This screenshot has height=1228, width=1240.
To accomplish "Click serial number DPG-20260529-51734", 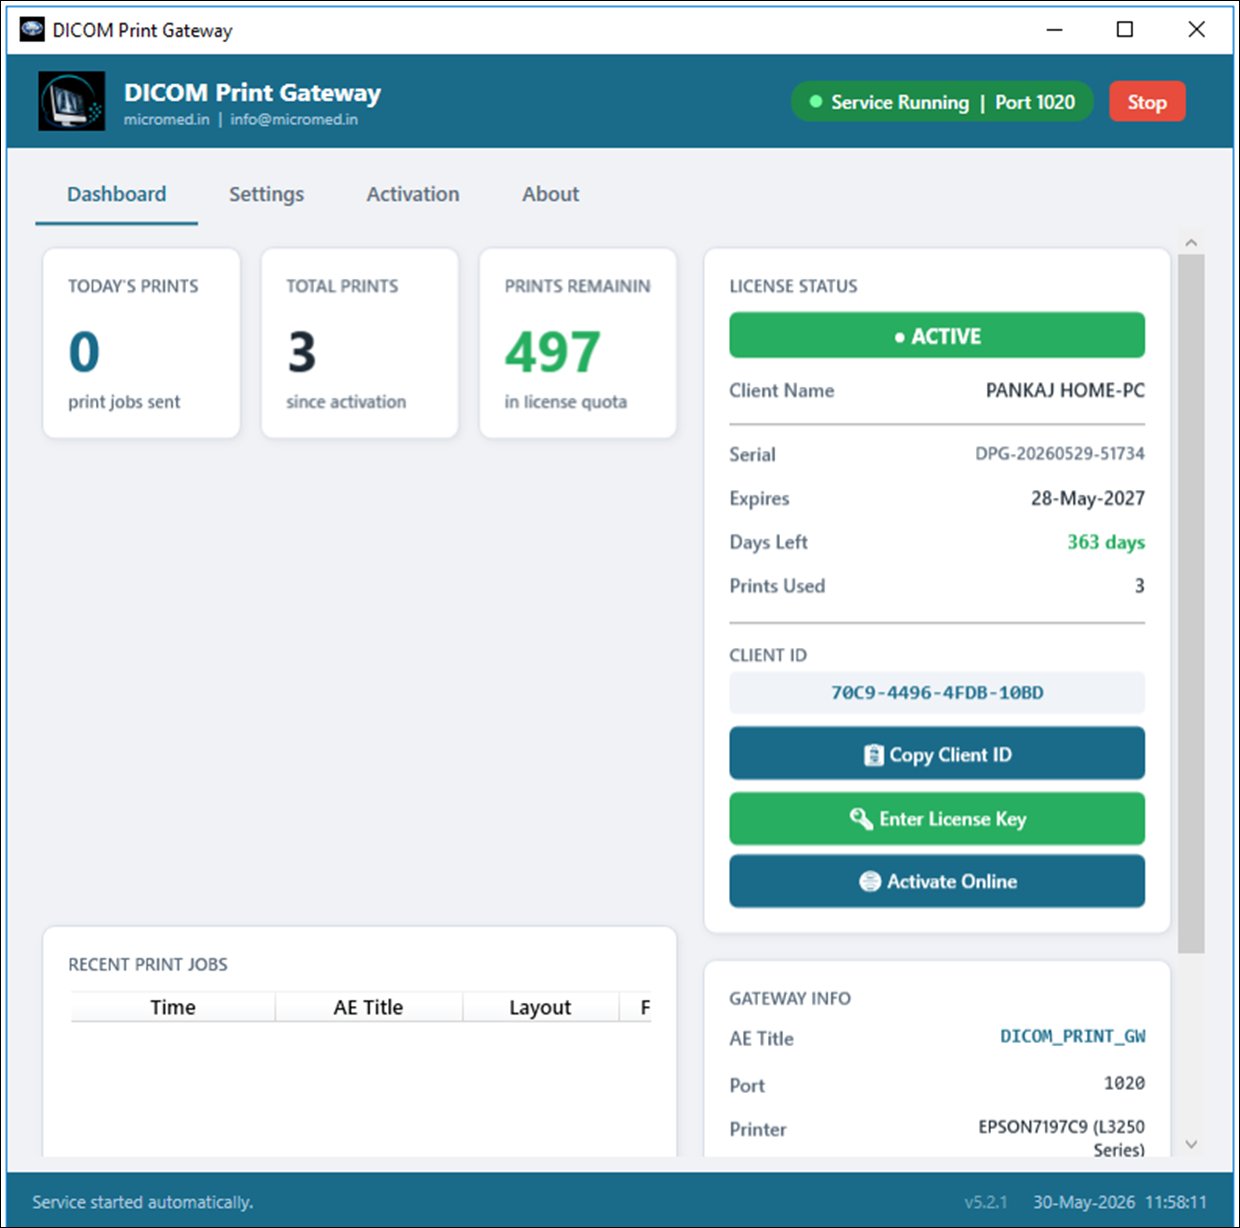I will tap(1060, 454).
